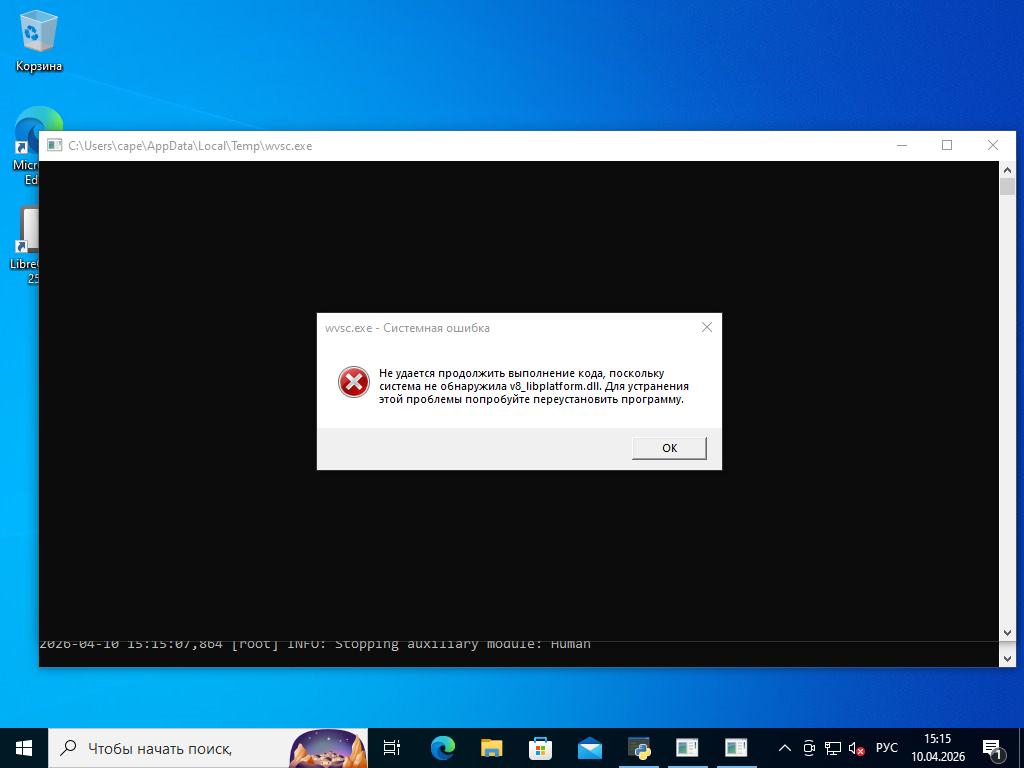Open the Windows Start menu

pos(24,748)
